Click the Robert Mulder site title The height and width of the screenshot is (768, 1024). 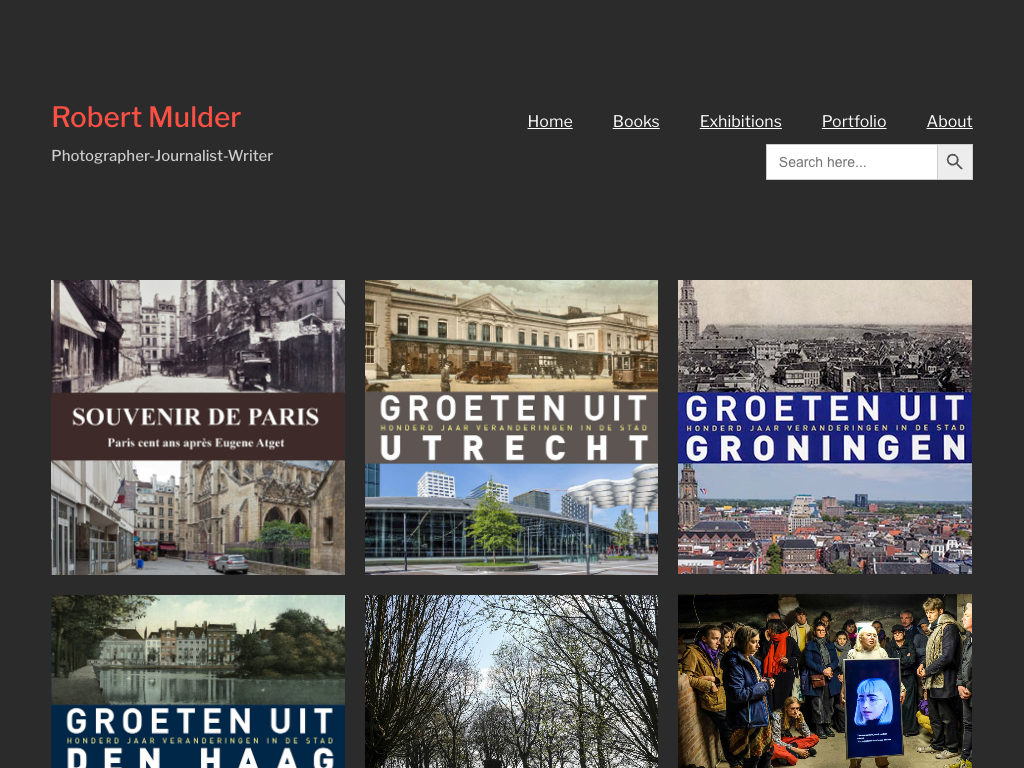click(146, 118)
